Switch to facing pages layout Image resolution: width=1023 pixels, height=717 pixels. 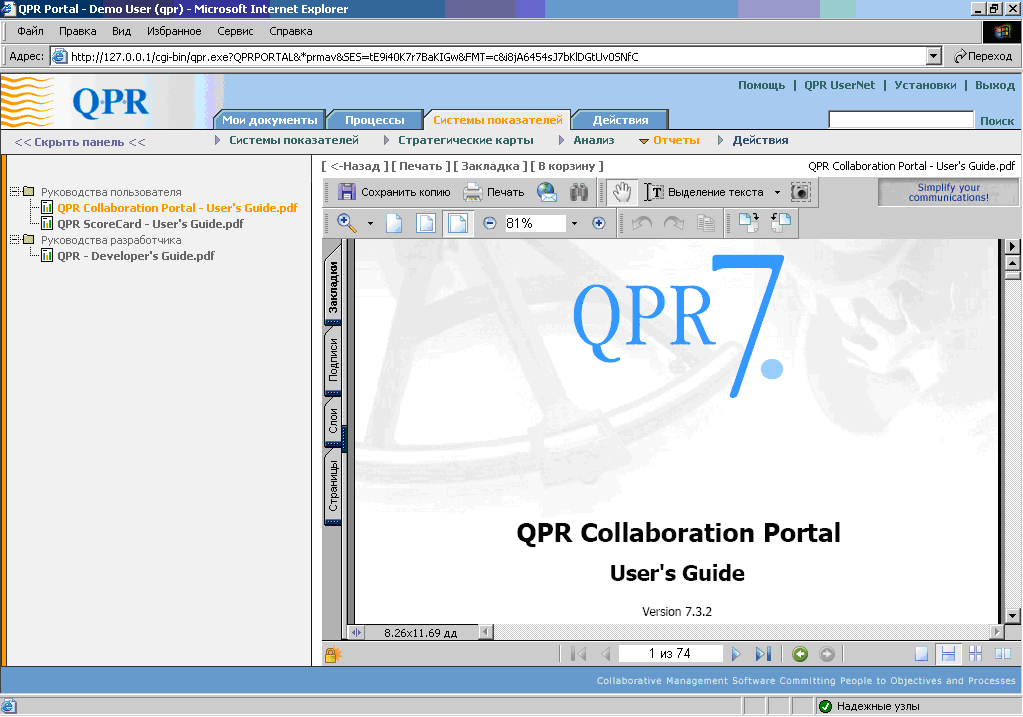click(x=1003, y=654)
